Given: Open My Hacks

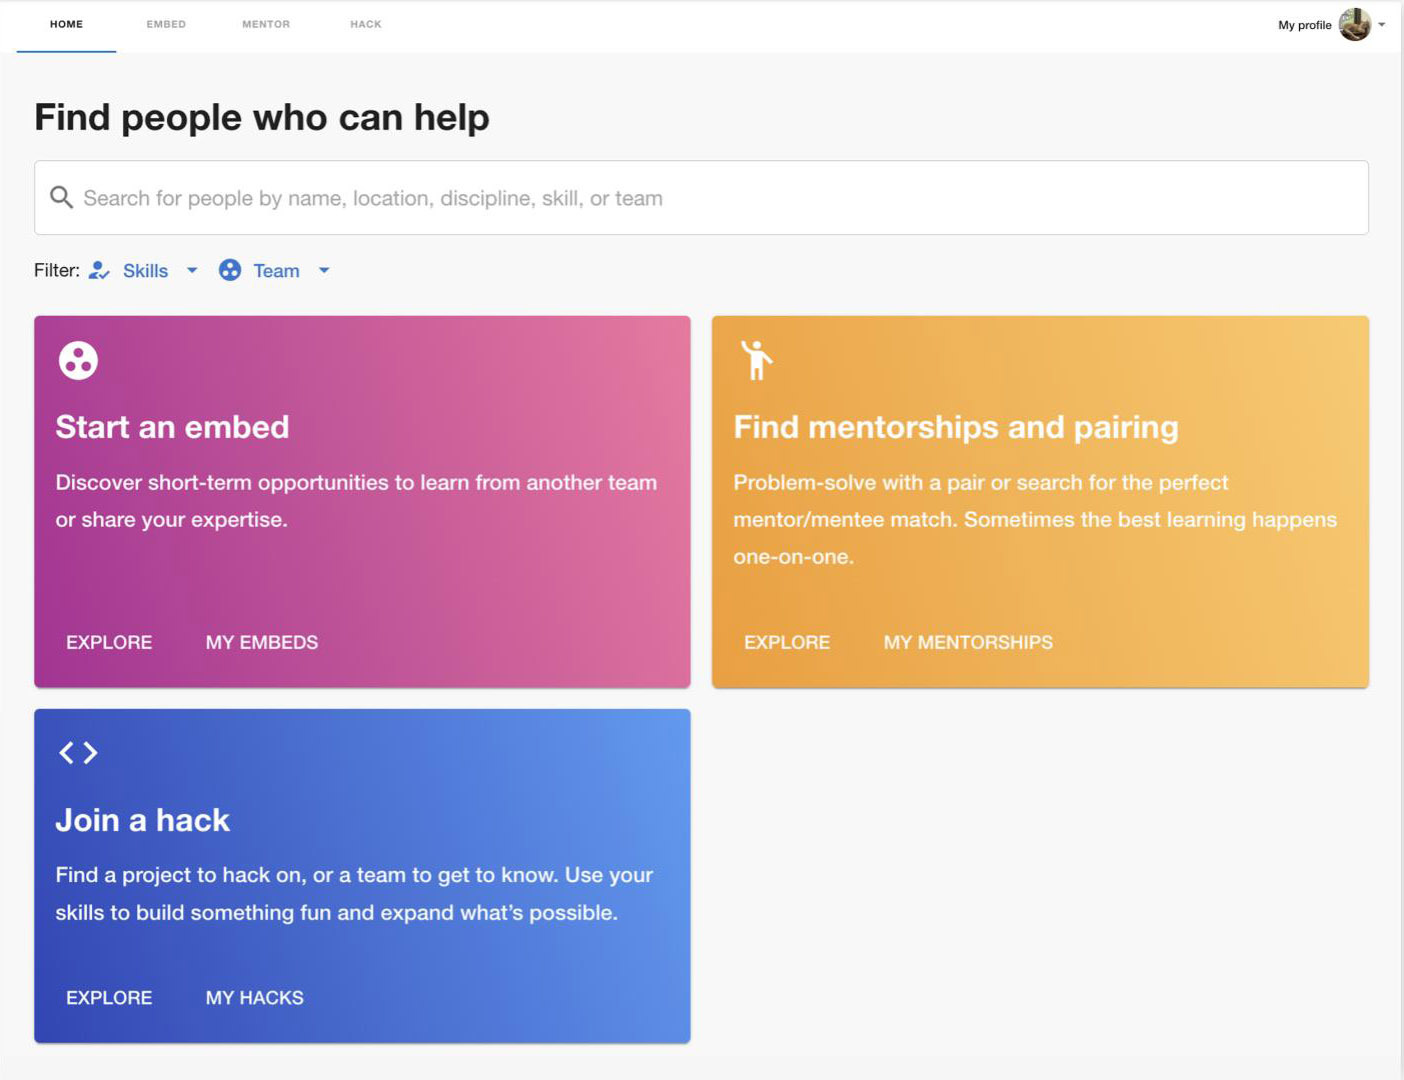Looking at the screenshot, I should pos(255,997).
